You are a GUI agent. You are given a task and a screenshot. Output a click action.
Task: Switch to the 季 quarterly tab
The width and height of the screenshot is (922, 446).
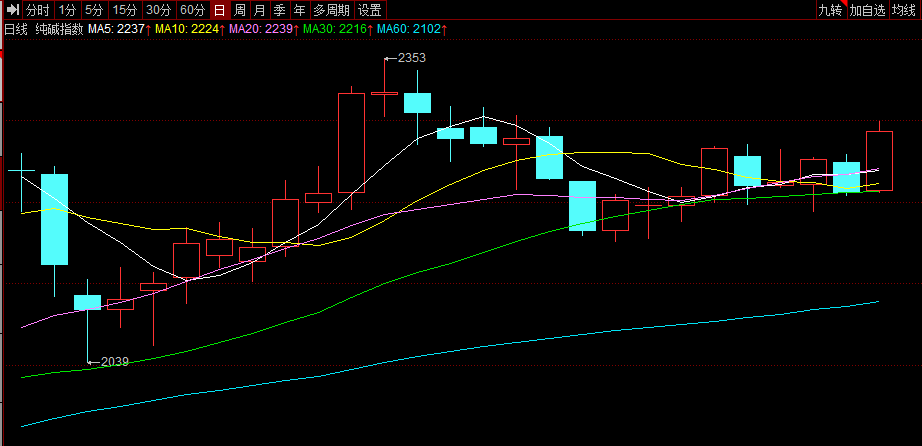coord(279,9)
